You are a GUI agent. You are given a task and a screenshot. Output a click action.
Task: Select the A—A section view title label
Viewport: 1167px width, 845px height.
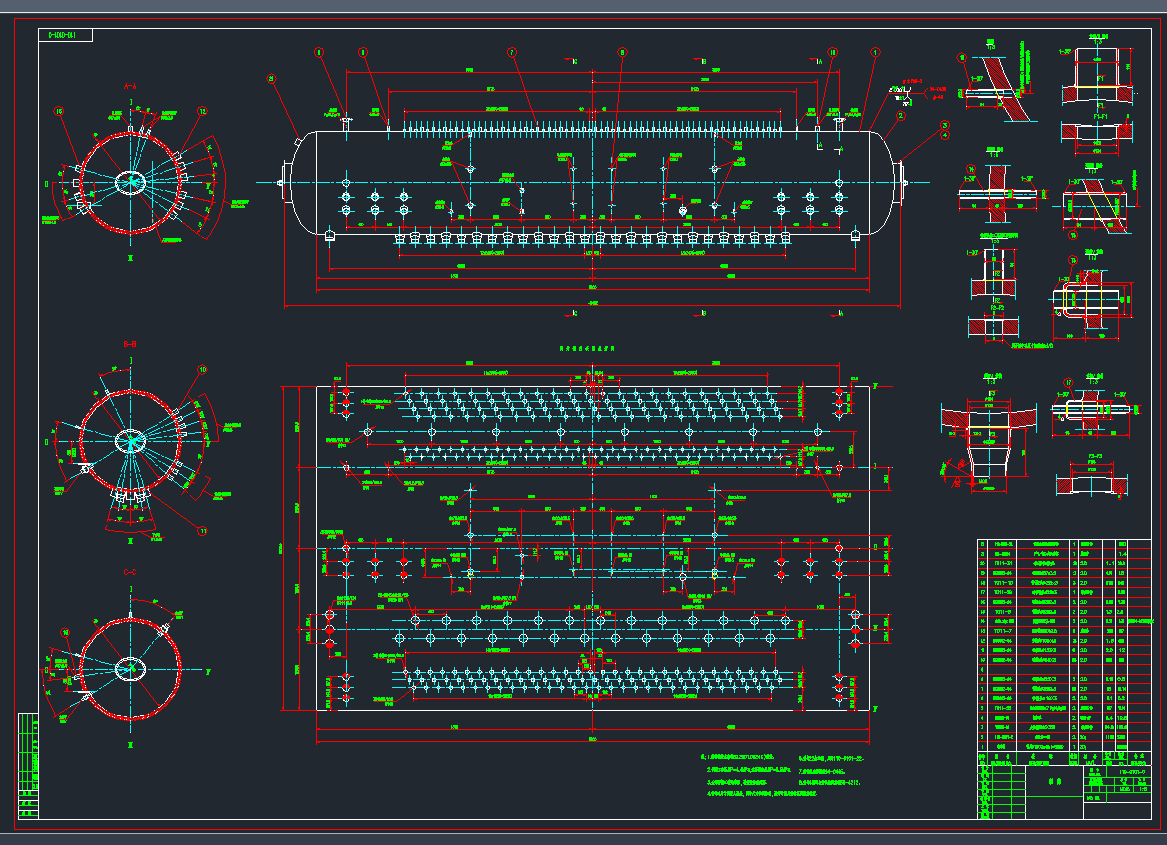129,86
